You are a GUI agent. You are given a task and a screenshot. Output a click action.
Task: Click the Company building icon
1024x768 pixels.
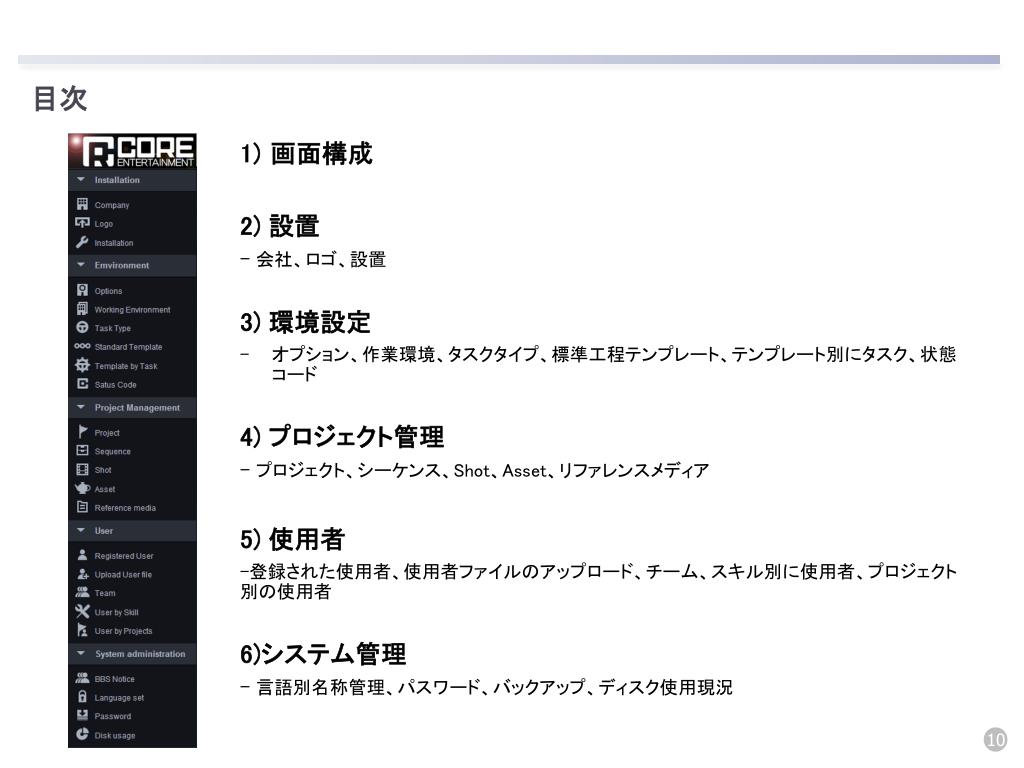click(x=82, y=204)
